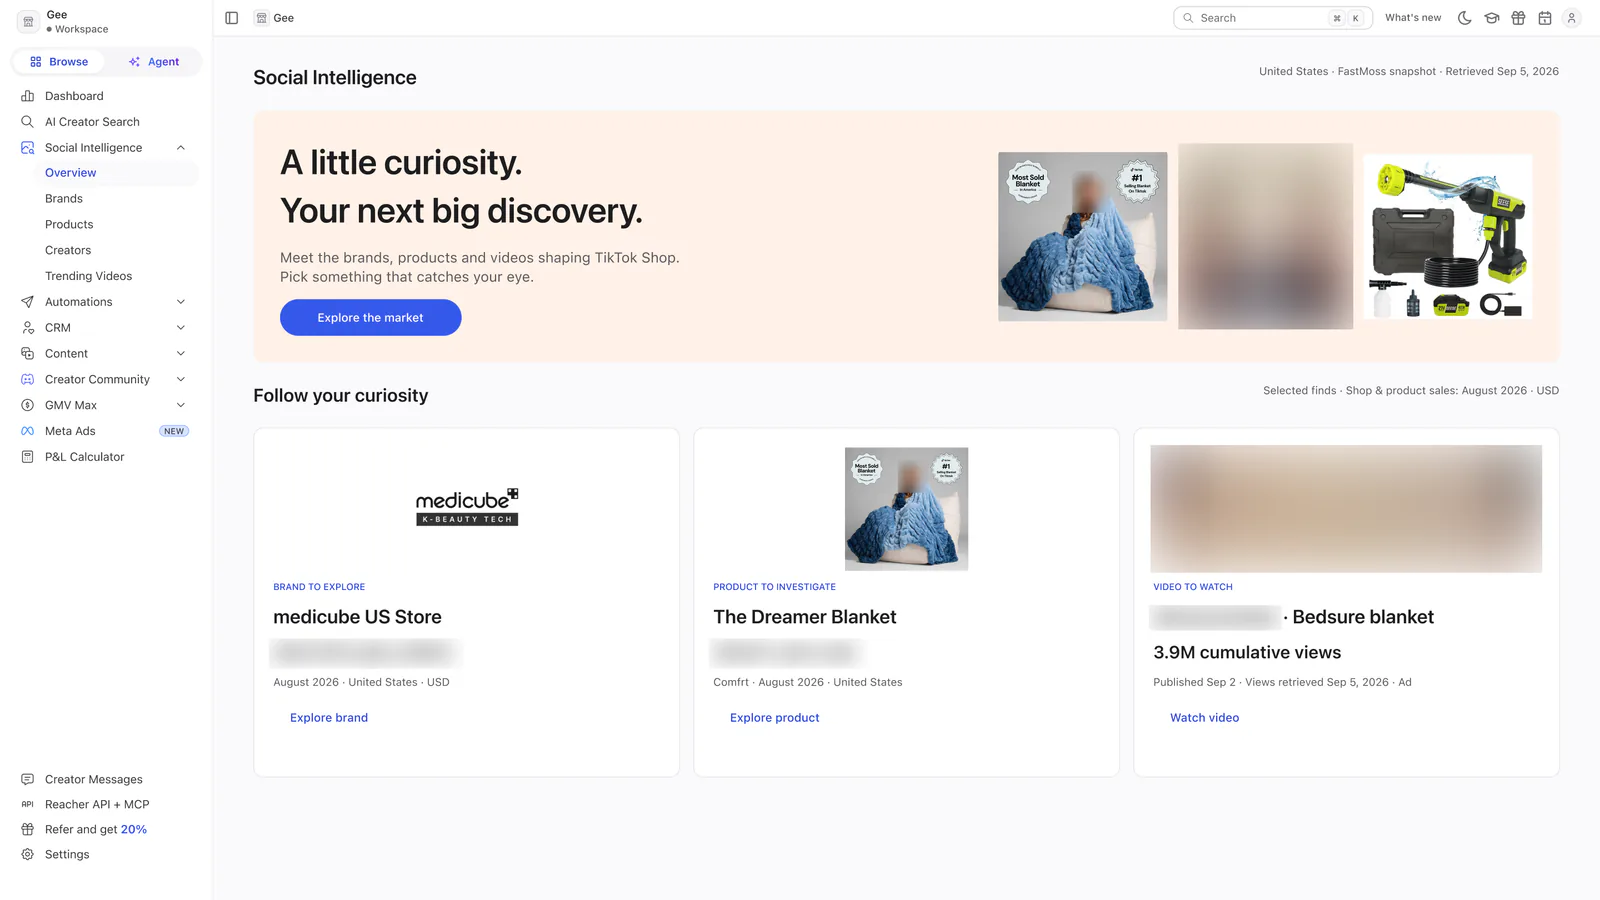Open Brands under Social Intelligence
The width and height of the screenshot is (1600, 900).
click(x=64, y=199)
